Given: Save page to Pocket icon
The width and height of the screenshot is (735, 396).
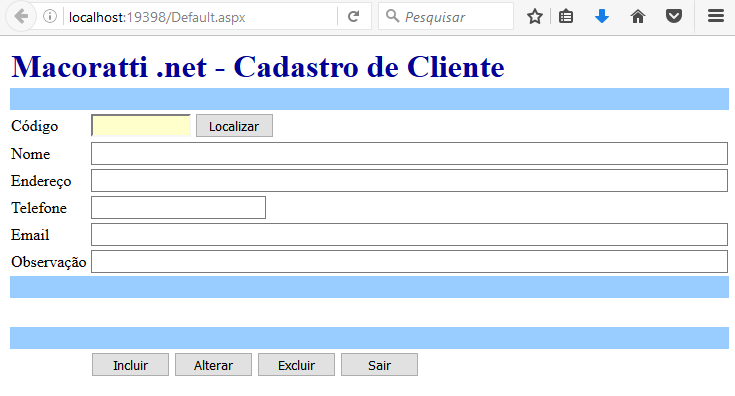Looking at the screenshot, I should 674,16.
